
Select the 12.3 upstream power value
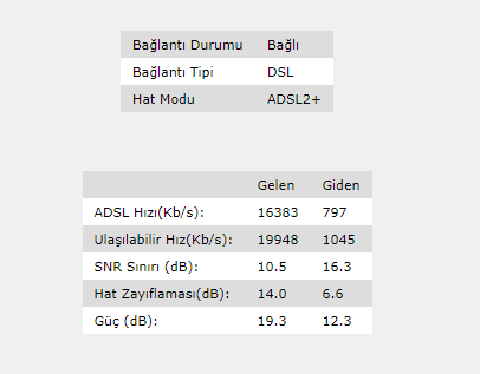pos(337,321)
